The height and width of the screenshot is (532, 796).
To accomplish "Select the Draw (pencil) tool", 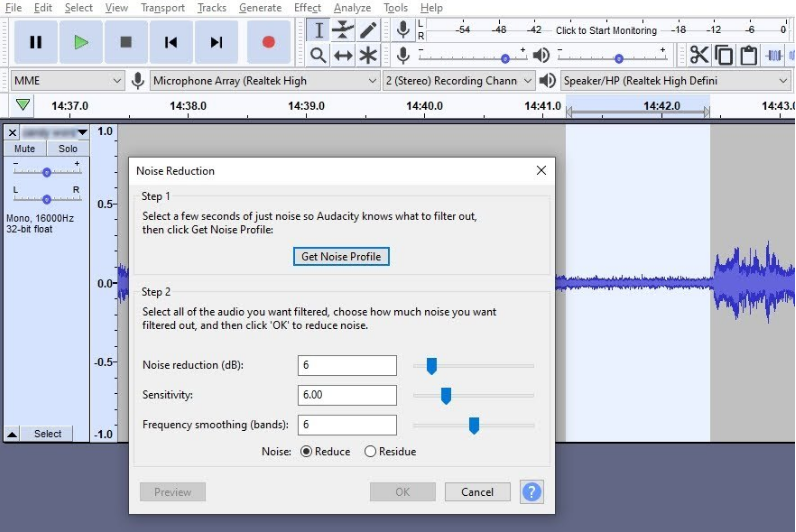I will [368, 30].
